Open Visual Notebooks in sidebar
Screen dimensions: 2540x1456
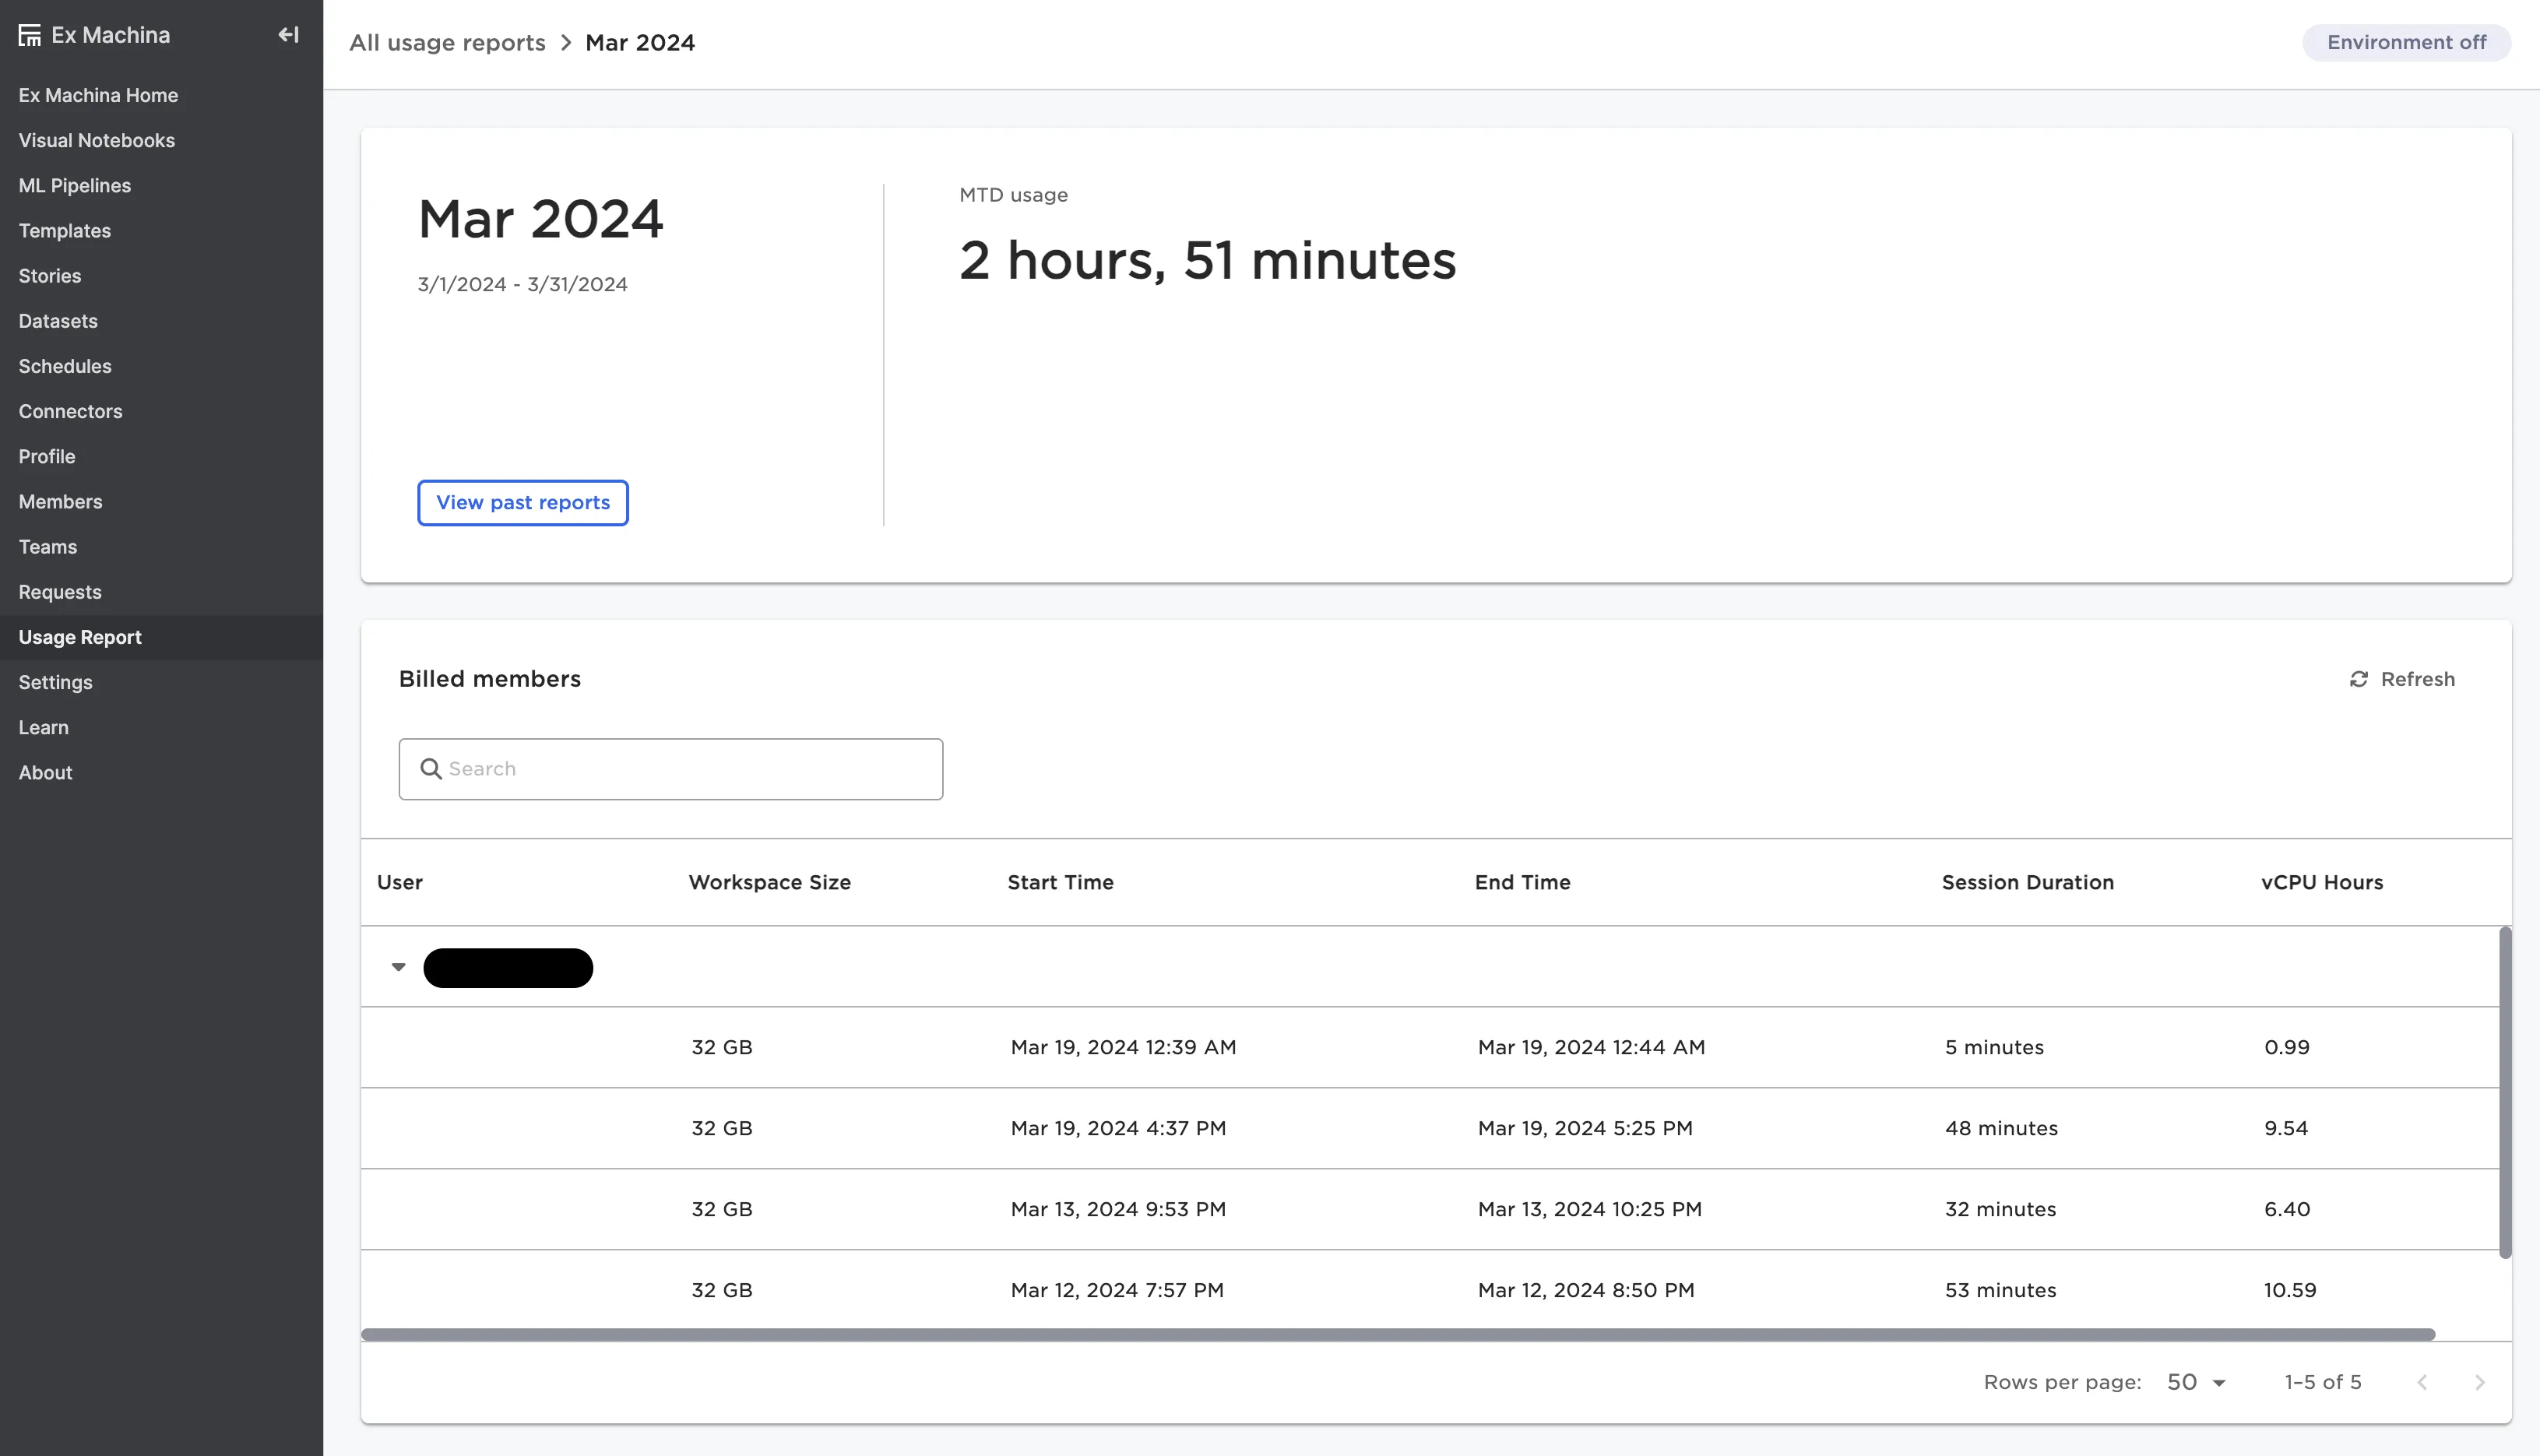[x=96, y=140]
